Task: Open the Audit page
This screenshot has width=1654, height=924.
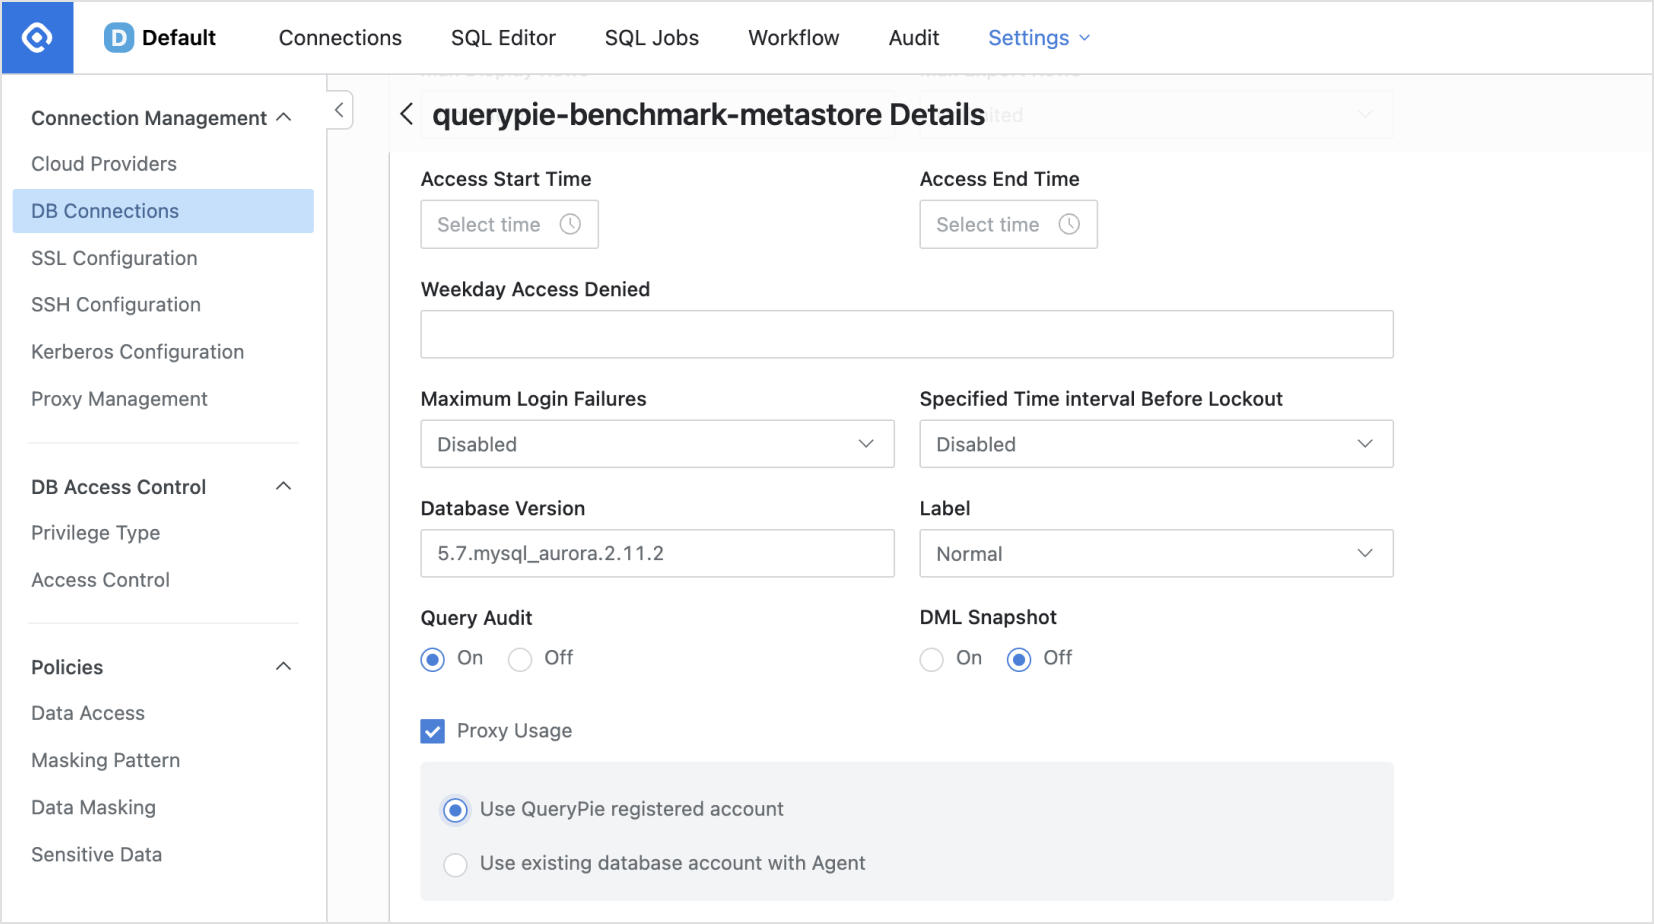Action: (x=914, y=38)
